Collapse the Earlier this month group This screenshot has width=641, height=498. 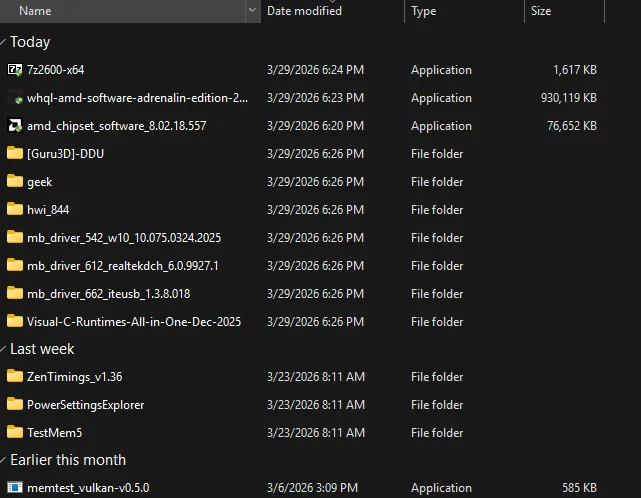[x=4, y=461]
